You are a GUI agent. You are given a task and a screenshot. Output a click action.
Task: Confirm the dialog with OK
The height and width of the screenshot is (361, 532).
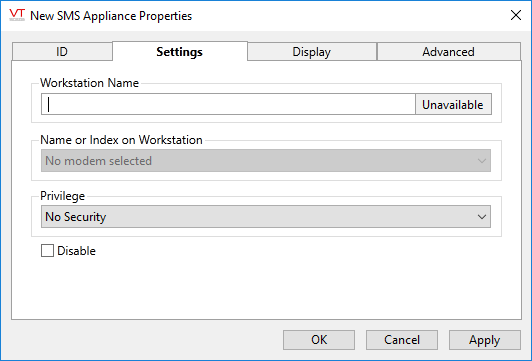click(x=319, y=340)
